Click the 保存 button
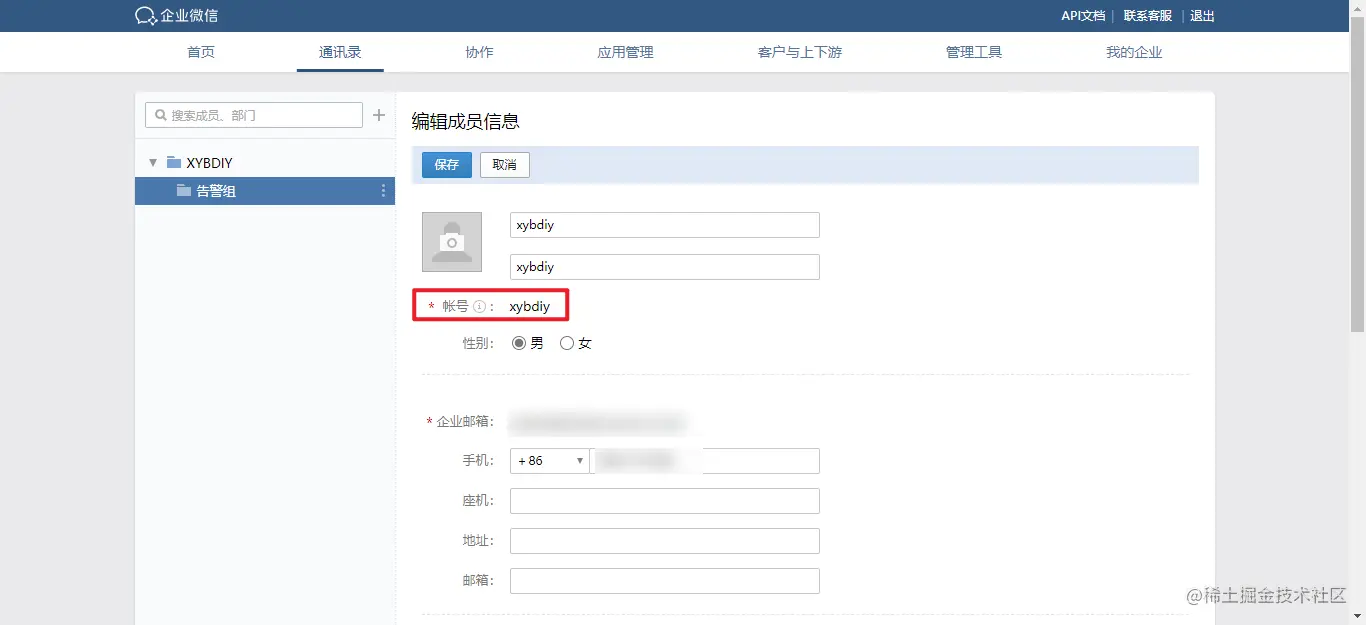This screenshot has width=1366, height=625. click(447, 165)
